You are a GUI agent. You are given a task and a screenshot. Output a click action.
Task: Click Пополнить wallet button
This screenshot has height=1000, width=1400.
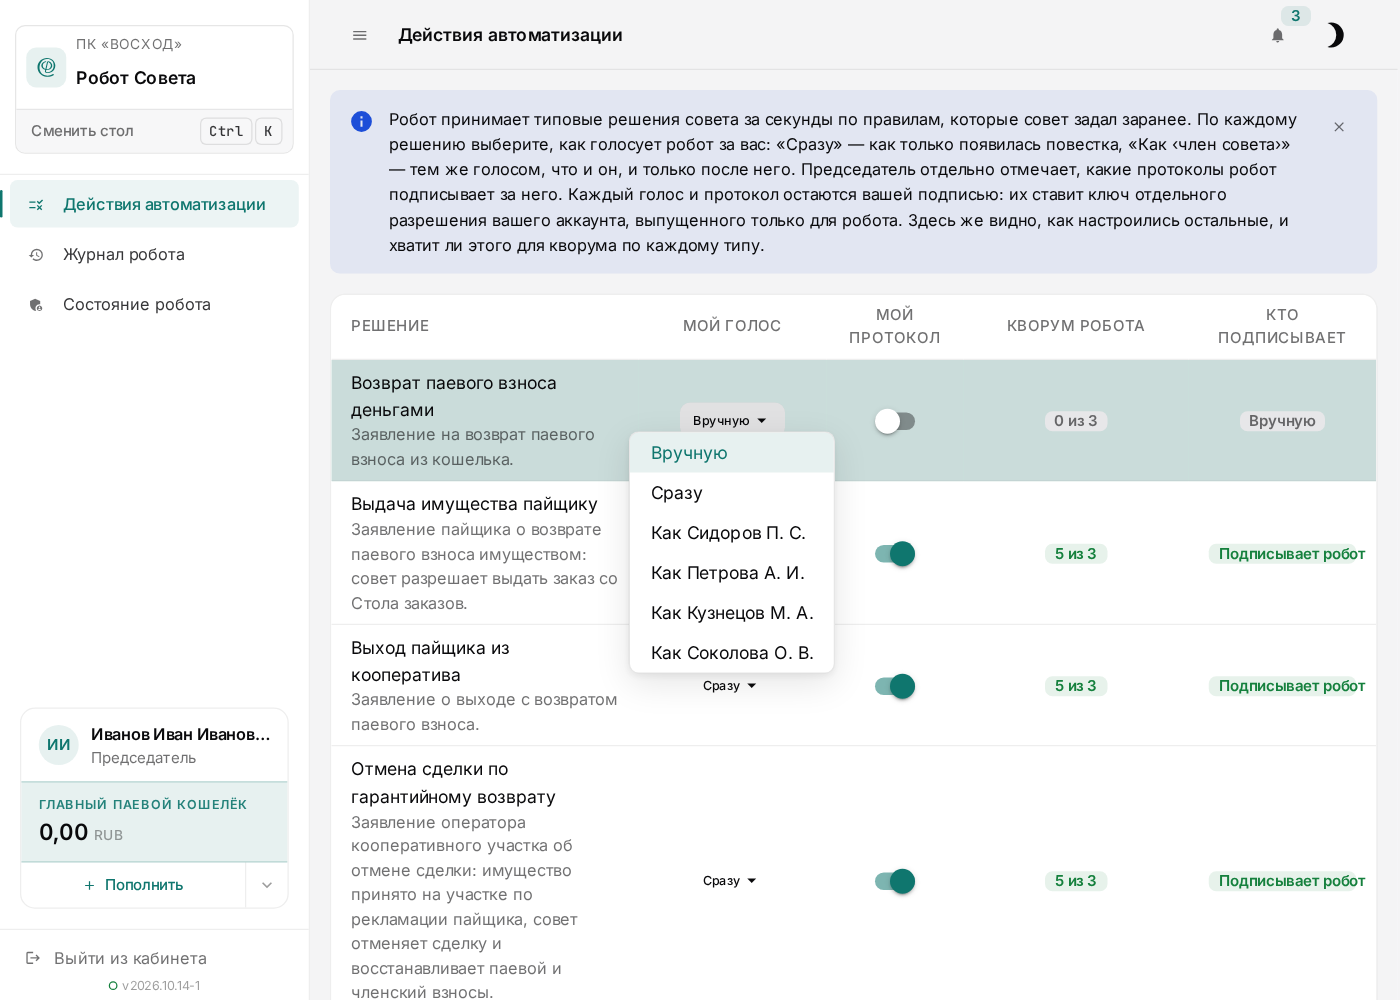coord(133,885)
